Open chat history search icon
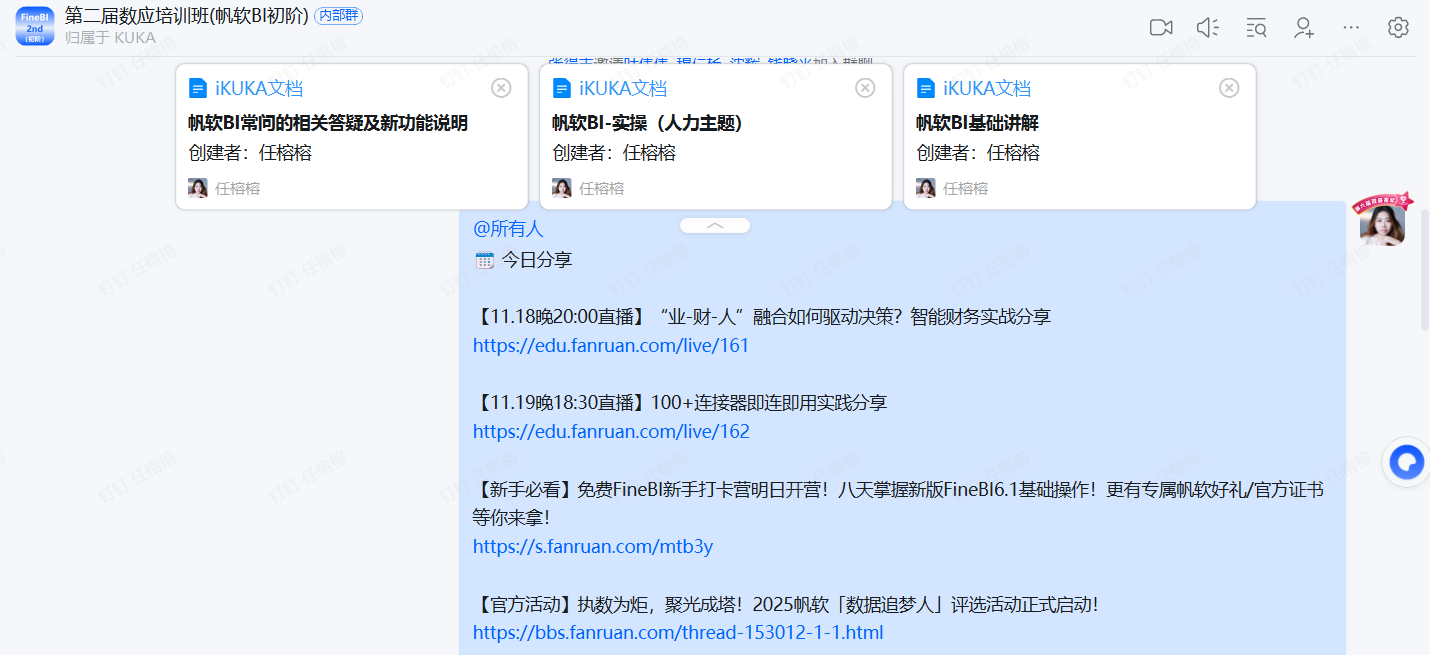This screenshot has height=655, width=1430. (x=1256, y=28)
